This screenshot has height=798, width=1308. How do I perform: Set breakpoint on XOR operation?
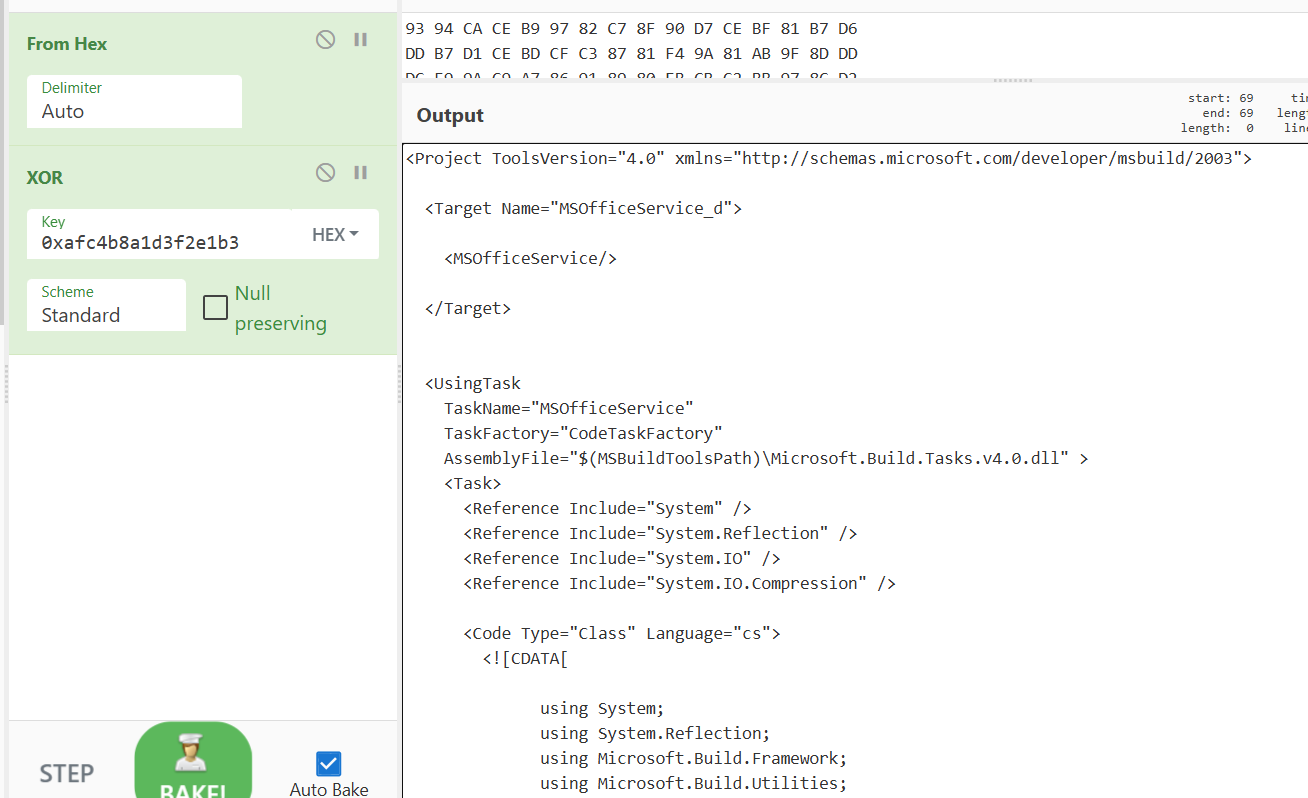[361, 173]
